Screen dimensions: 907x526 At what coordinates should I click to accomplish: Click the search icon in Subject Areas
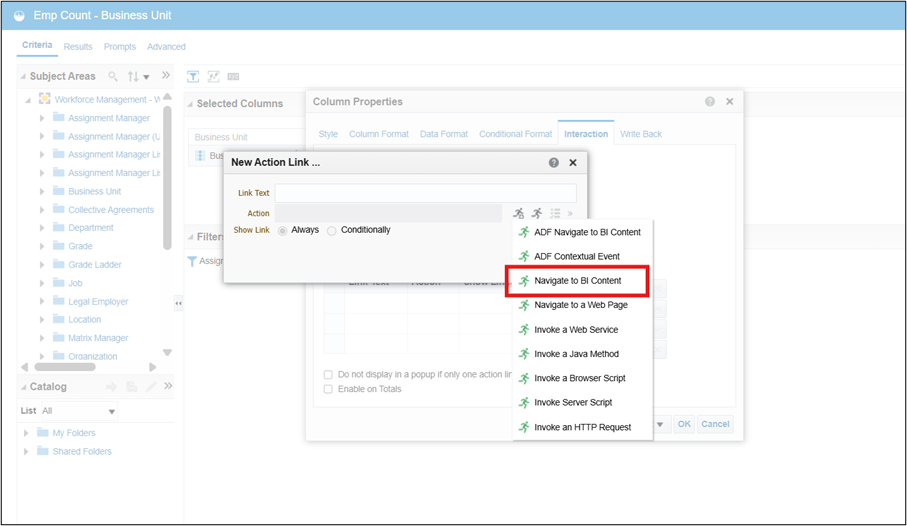[x=113, y=76]
